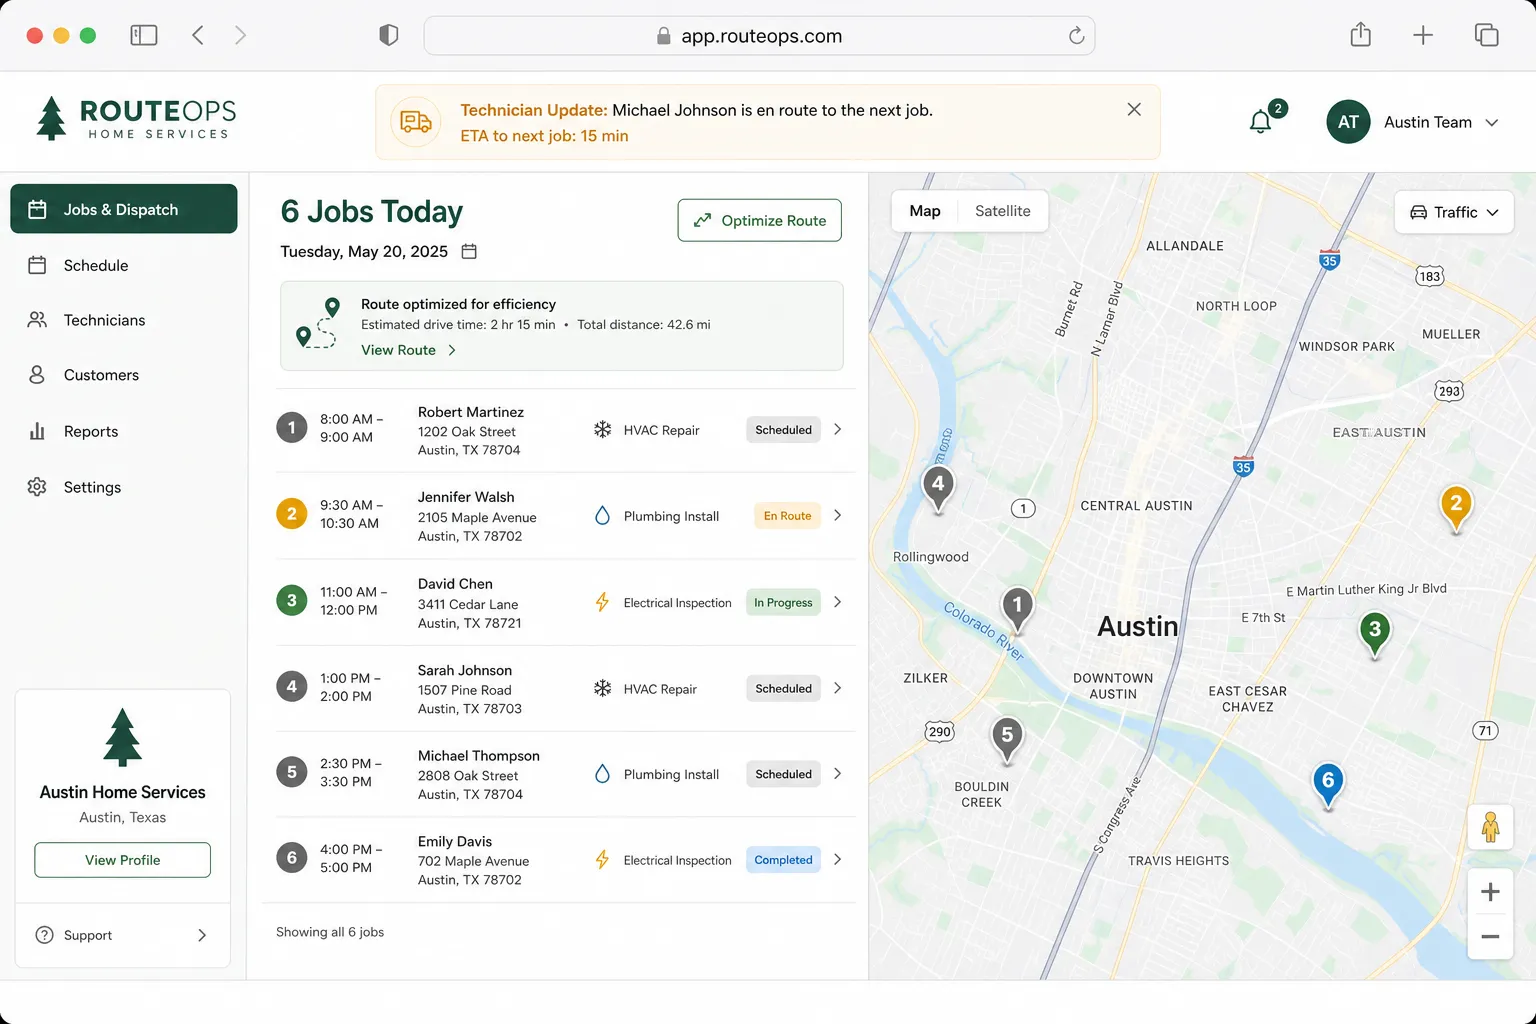Screen dimensions: 1536x1024
Task: Open the notifications bell
Action: pos(1261,122)
